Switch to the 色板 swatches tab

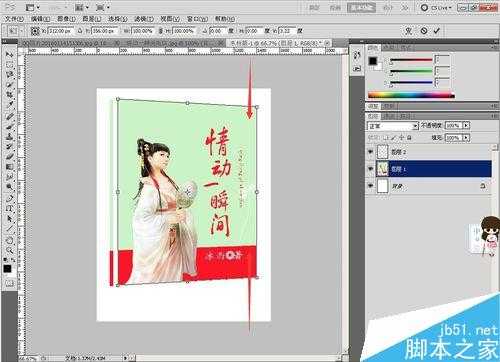tap(388, 48)
